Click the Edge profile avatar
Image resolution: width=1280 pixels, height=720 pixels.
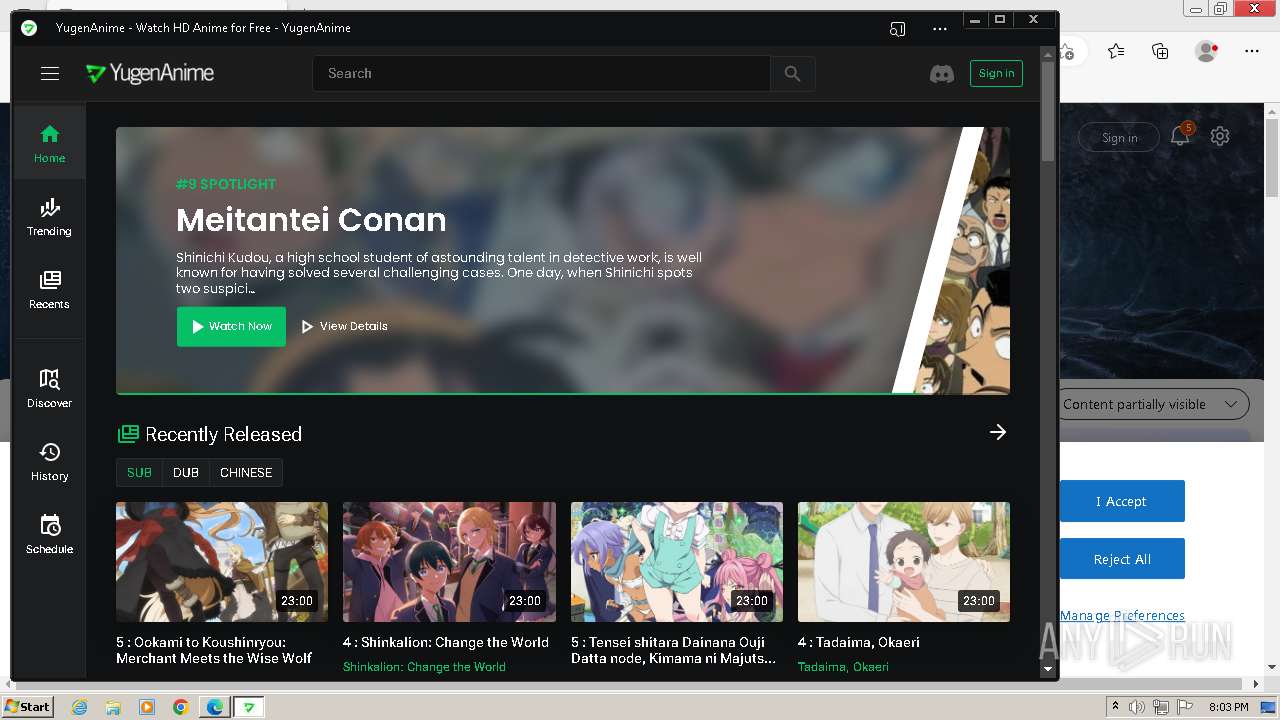pos(1206,51)
